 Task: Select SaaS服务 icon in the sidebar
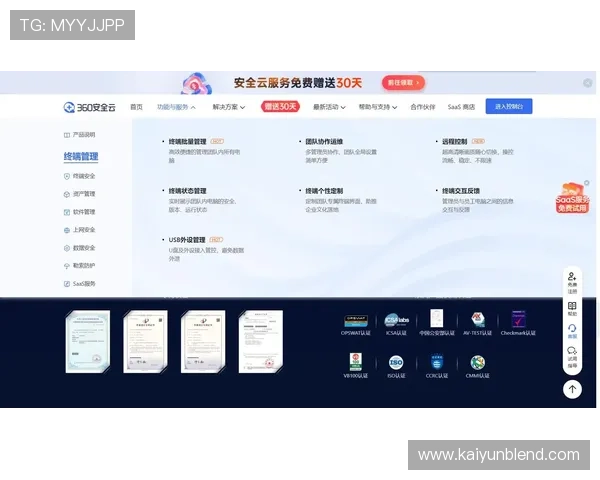click(67, 284)
